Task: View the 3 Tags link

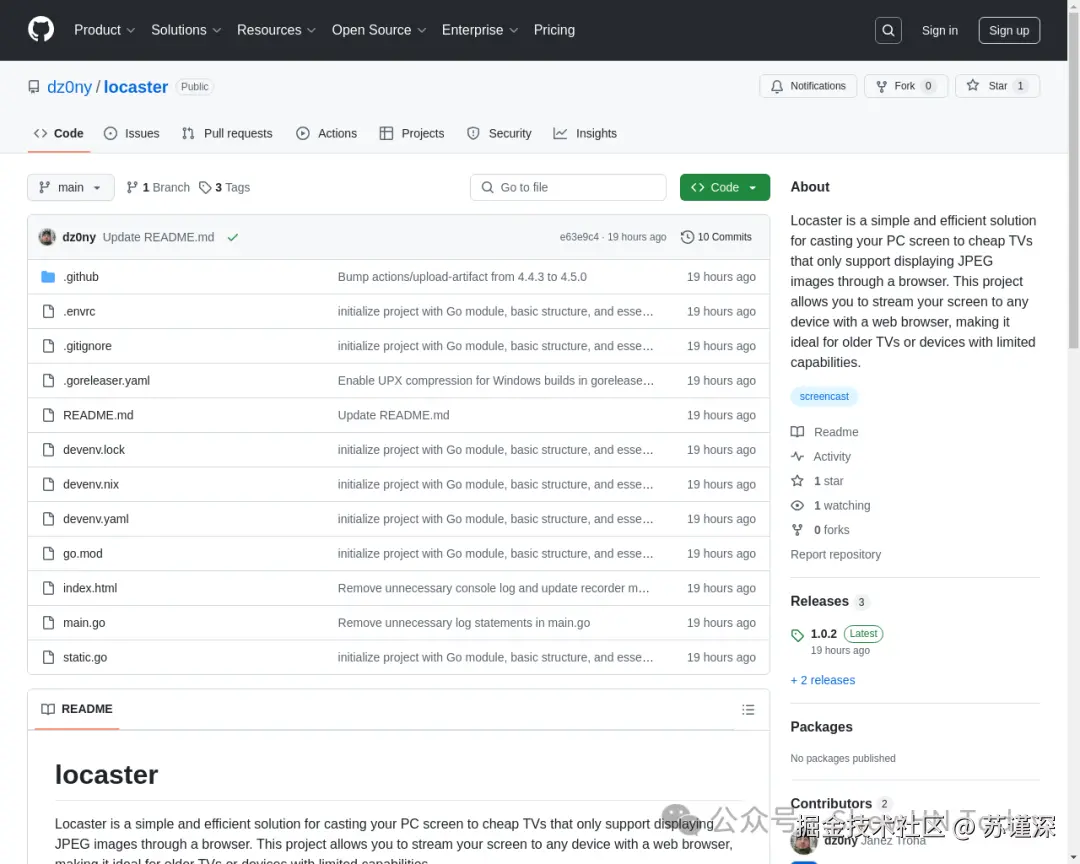Action: [x=225, y=187]
